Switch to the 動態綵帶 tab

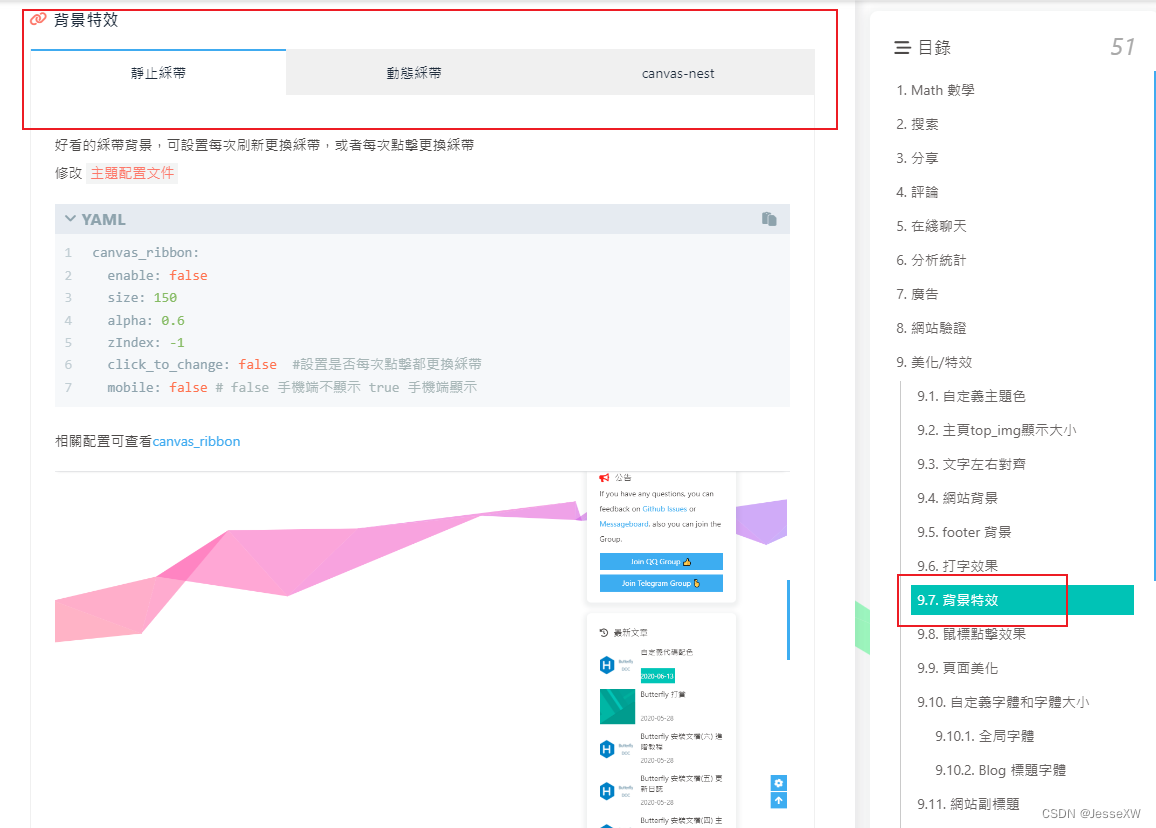coord(414,73)
